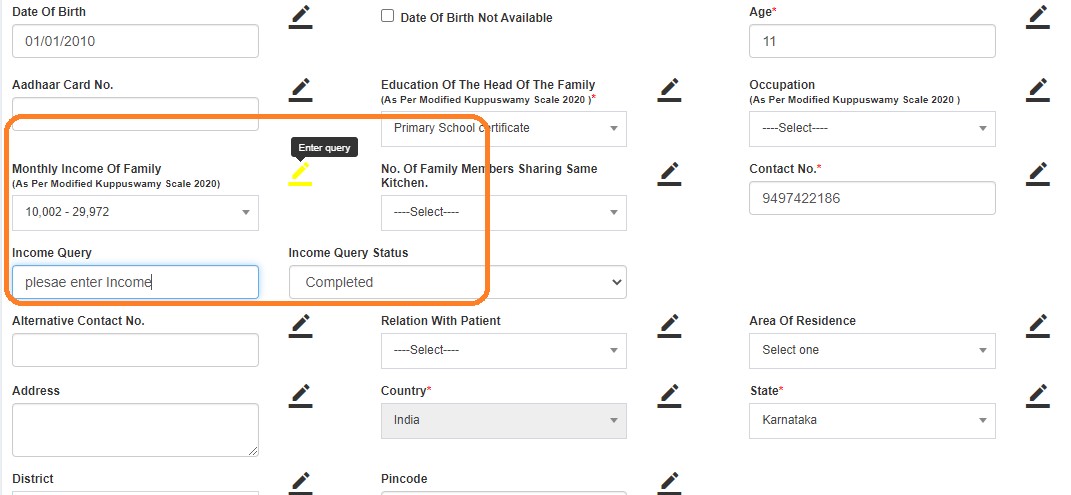Click edit pencil beside Contact No.
This screenshot has height=495, width=1071.
tap(1037, 174)
